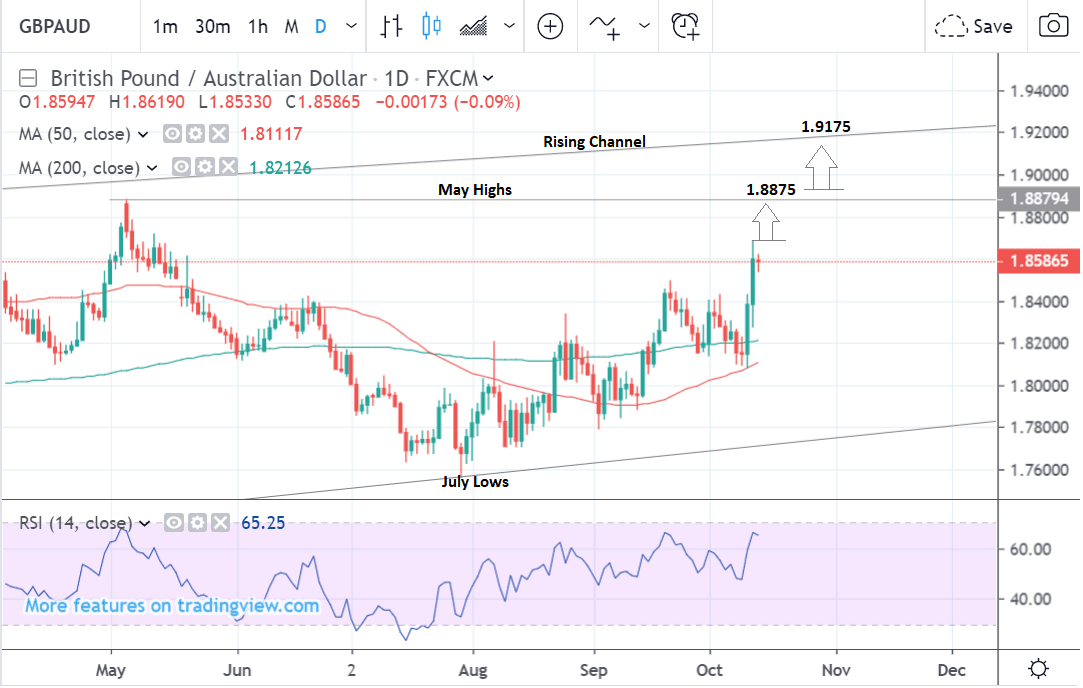Open the chart style dropdown chevron
The height and width of the screenshot is (688, 1083).
coord(510,27)
